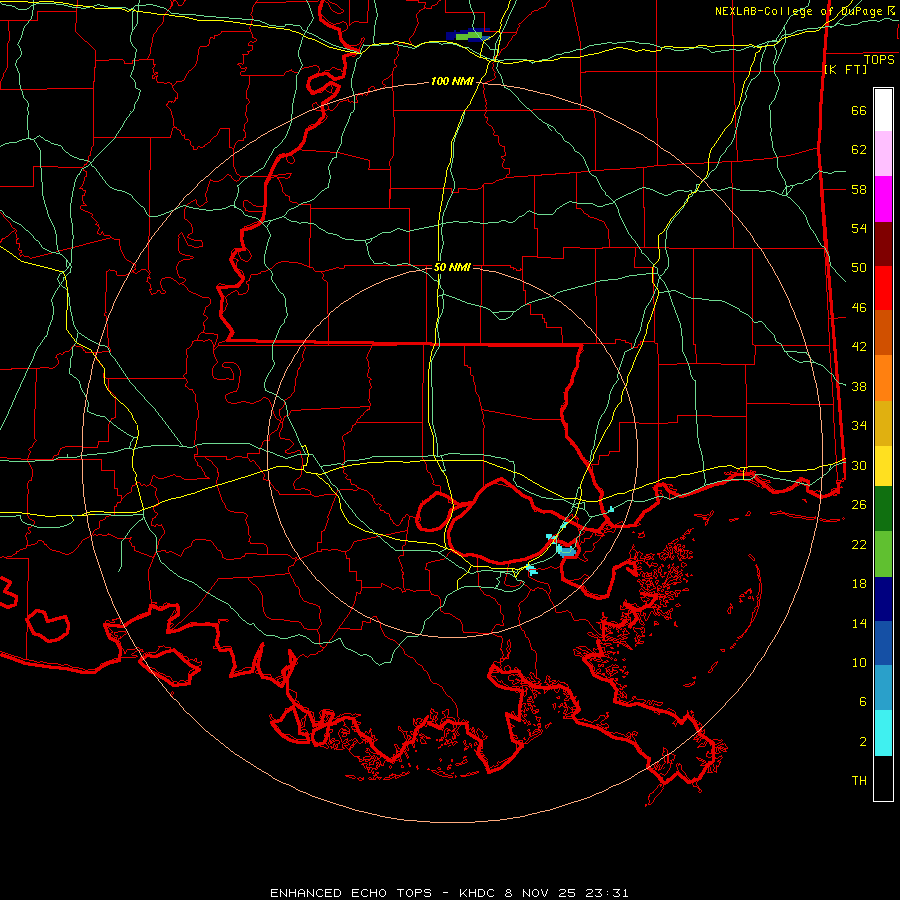Select the sky blue legend swatch
The image size is (900, 900).
point(883,688)
